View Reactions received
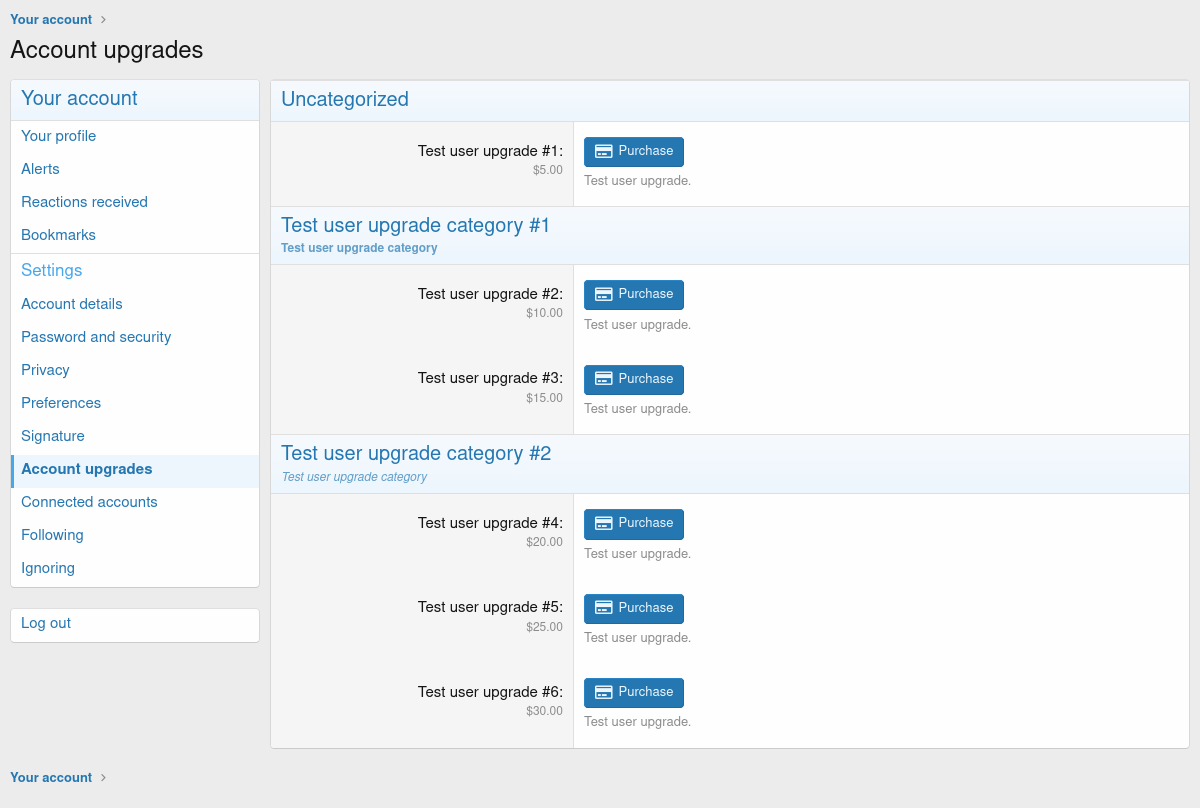This screenshot has height=808, width=1200. pos(85,202)
